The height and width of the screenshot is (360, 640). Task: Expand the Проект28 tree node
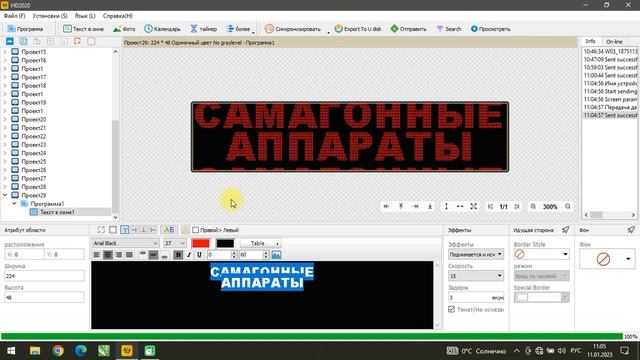pos(5,187)
